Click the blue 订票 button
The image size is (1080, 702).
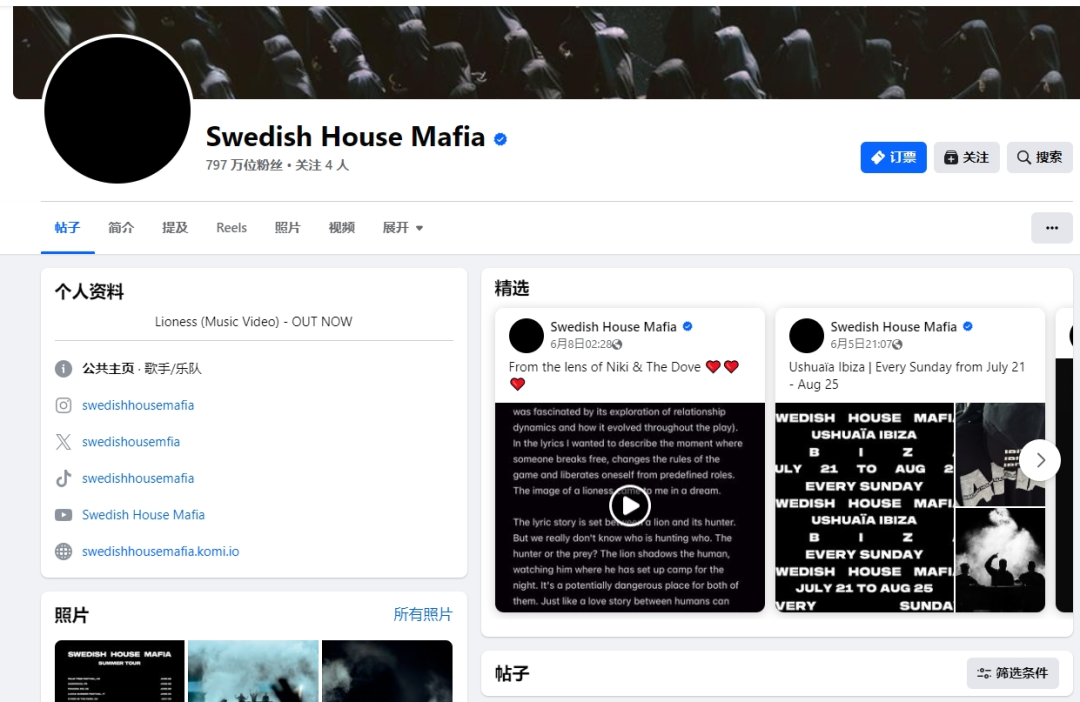click(893, 157)
